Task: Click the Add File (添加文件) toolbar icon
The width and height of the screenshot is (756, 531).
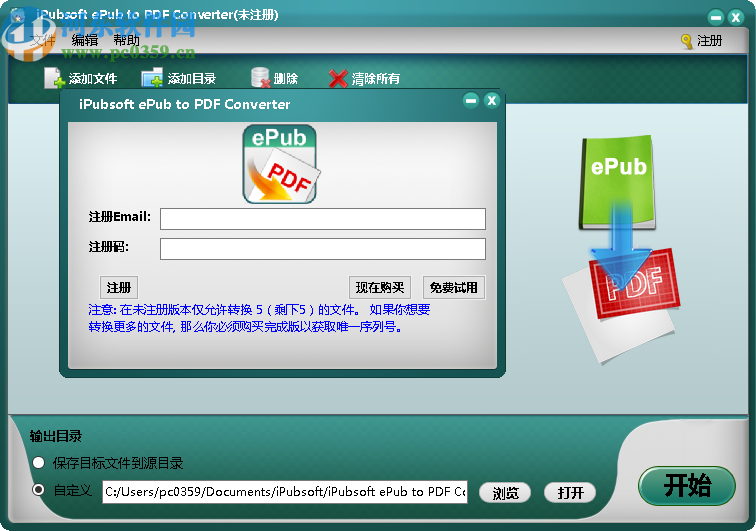Action: click(x=54, y=78)
